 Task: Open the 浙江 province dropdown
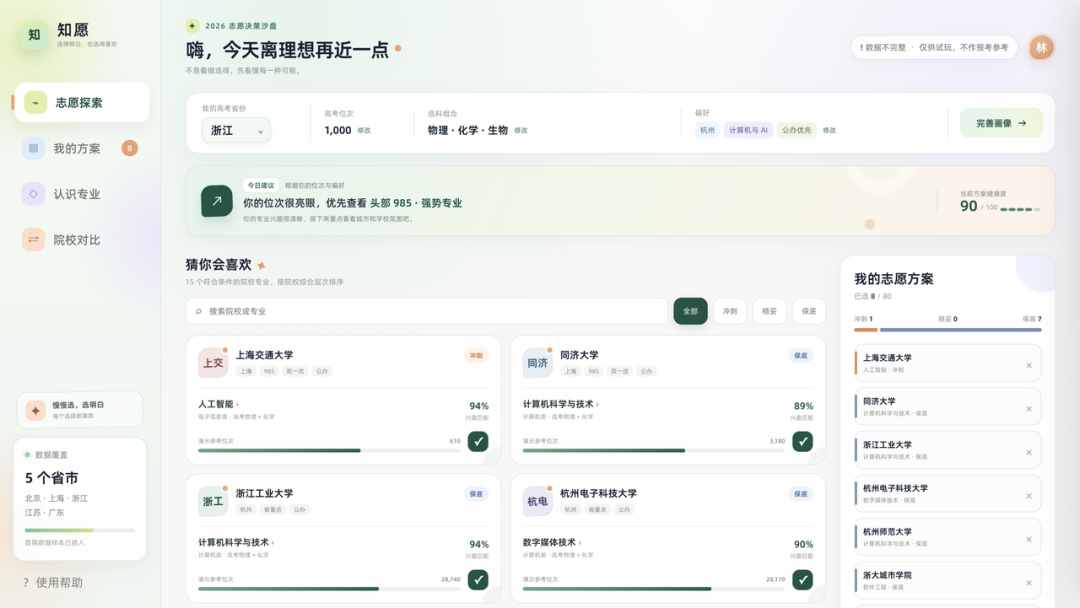click(236, 130)
